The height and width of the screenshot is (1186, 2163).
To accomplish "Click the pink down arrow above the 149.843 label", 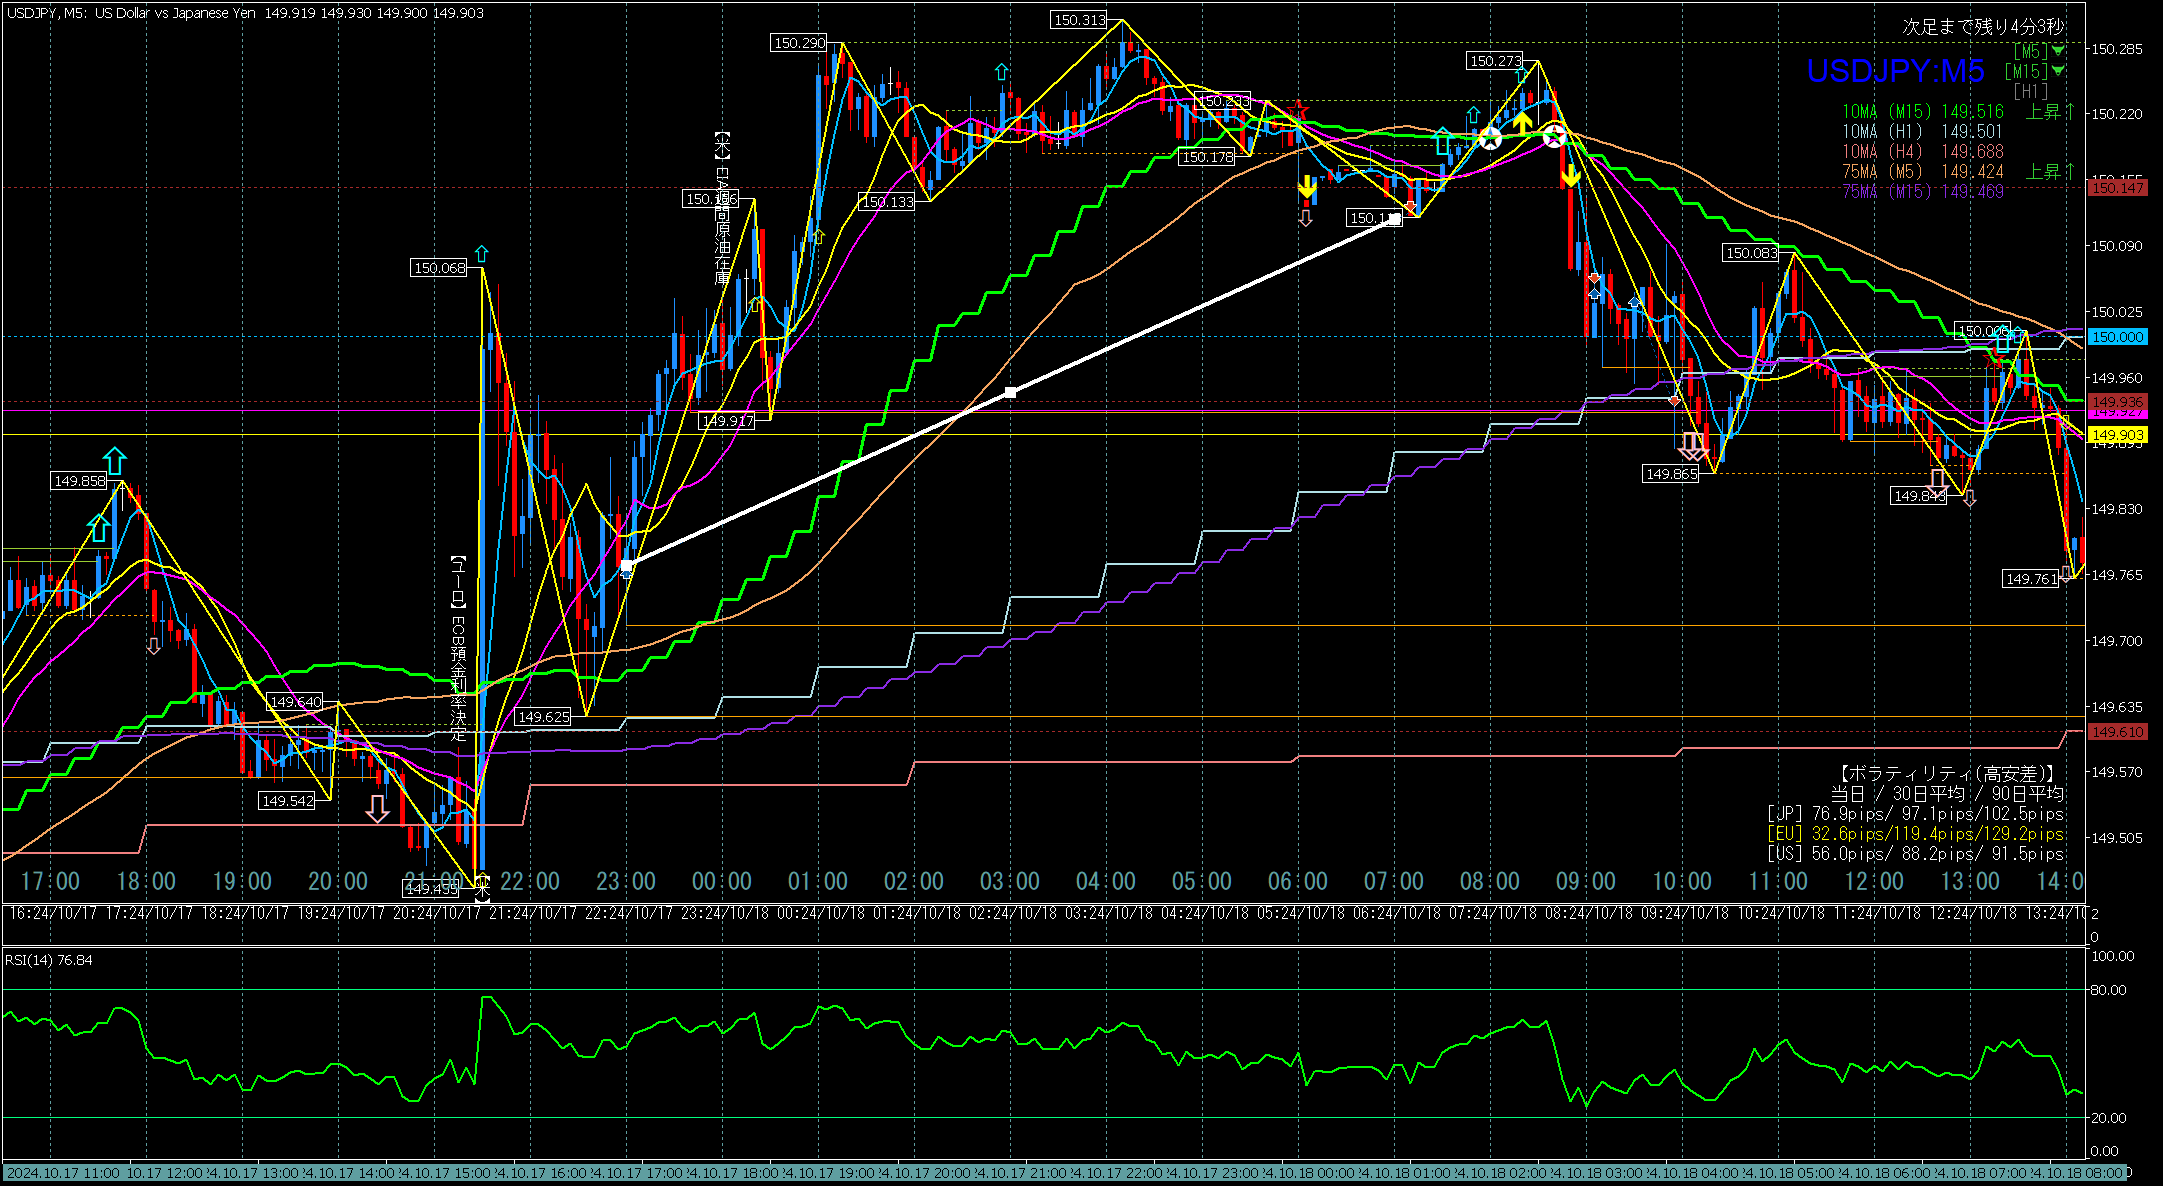I will pyautogui.click(x=1937, y=483).
